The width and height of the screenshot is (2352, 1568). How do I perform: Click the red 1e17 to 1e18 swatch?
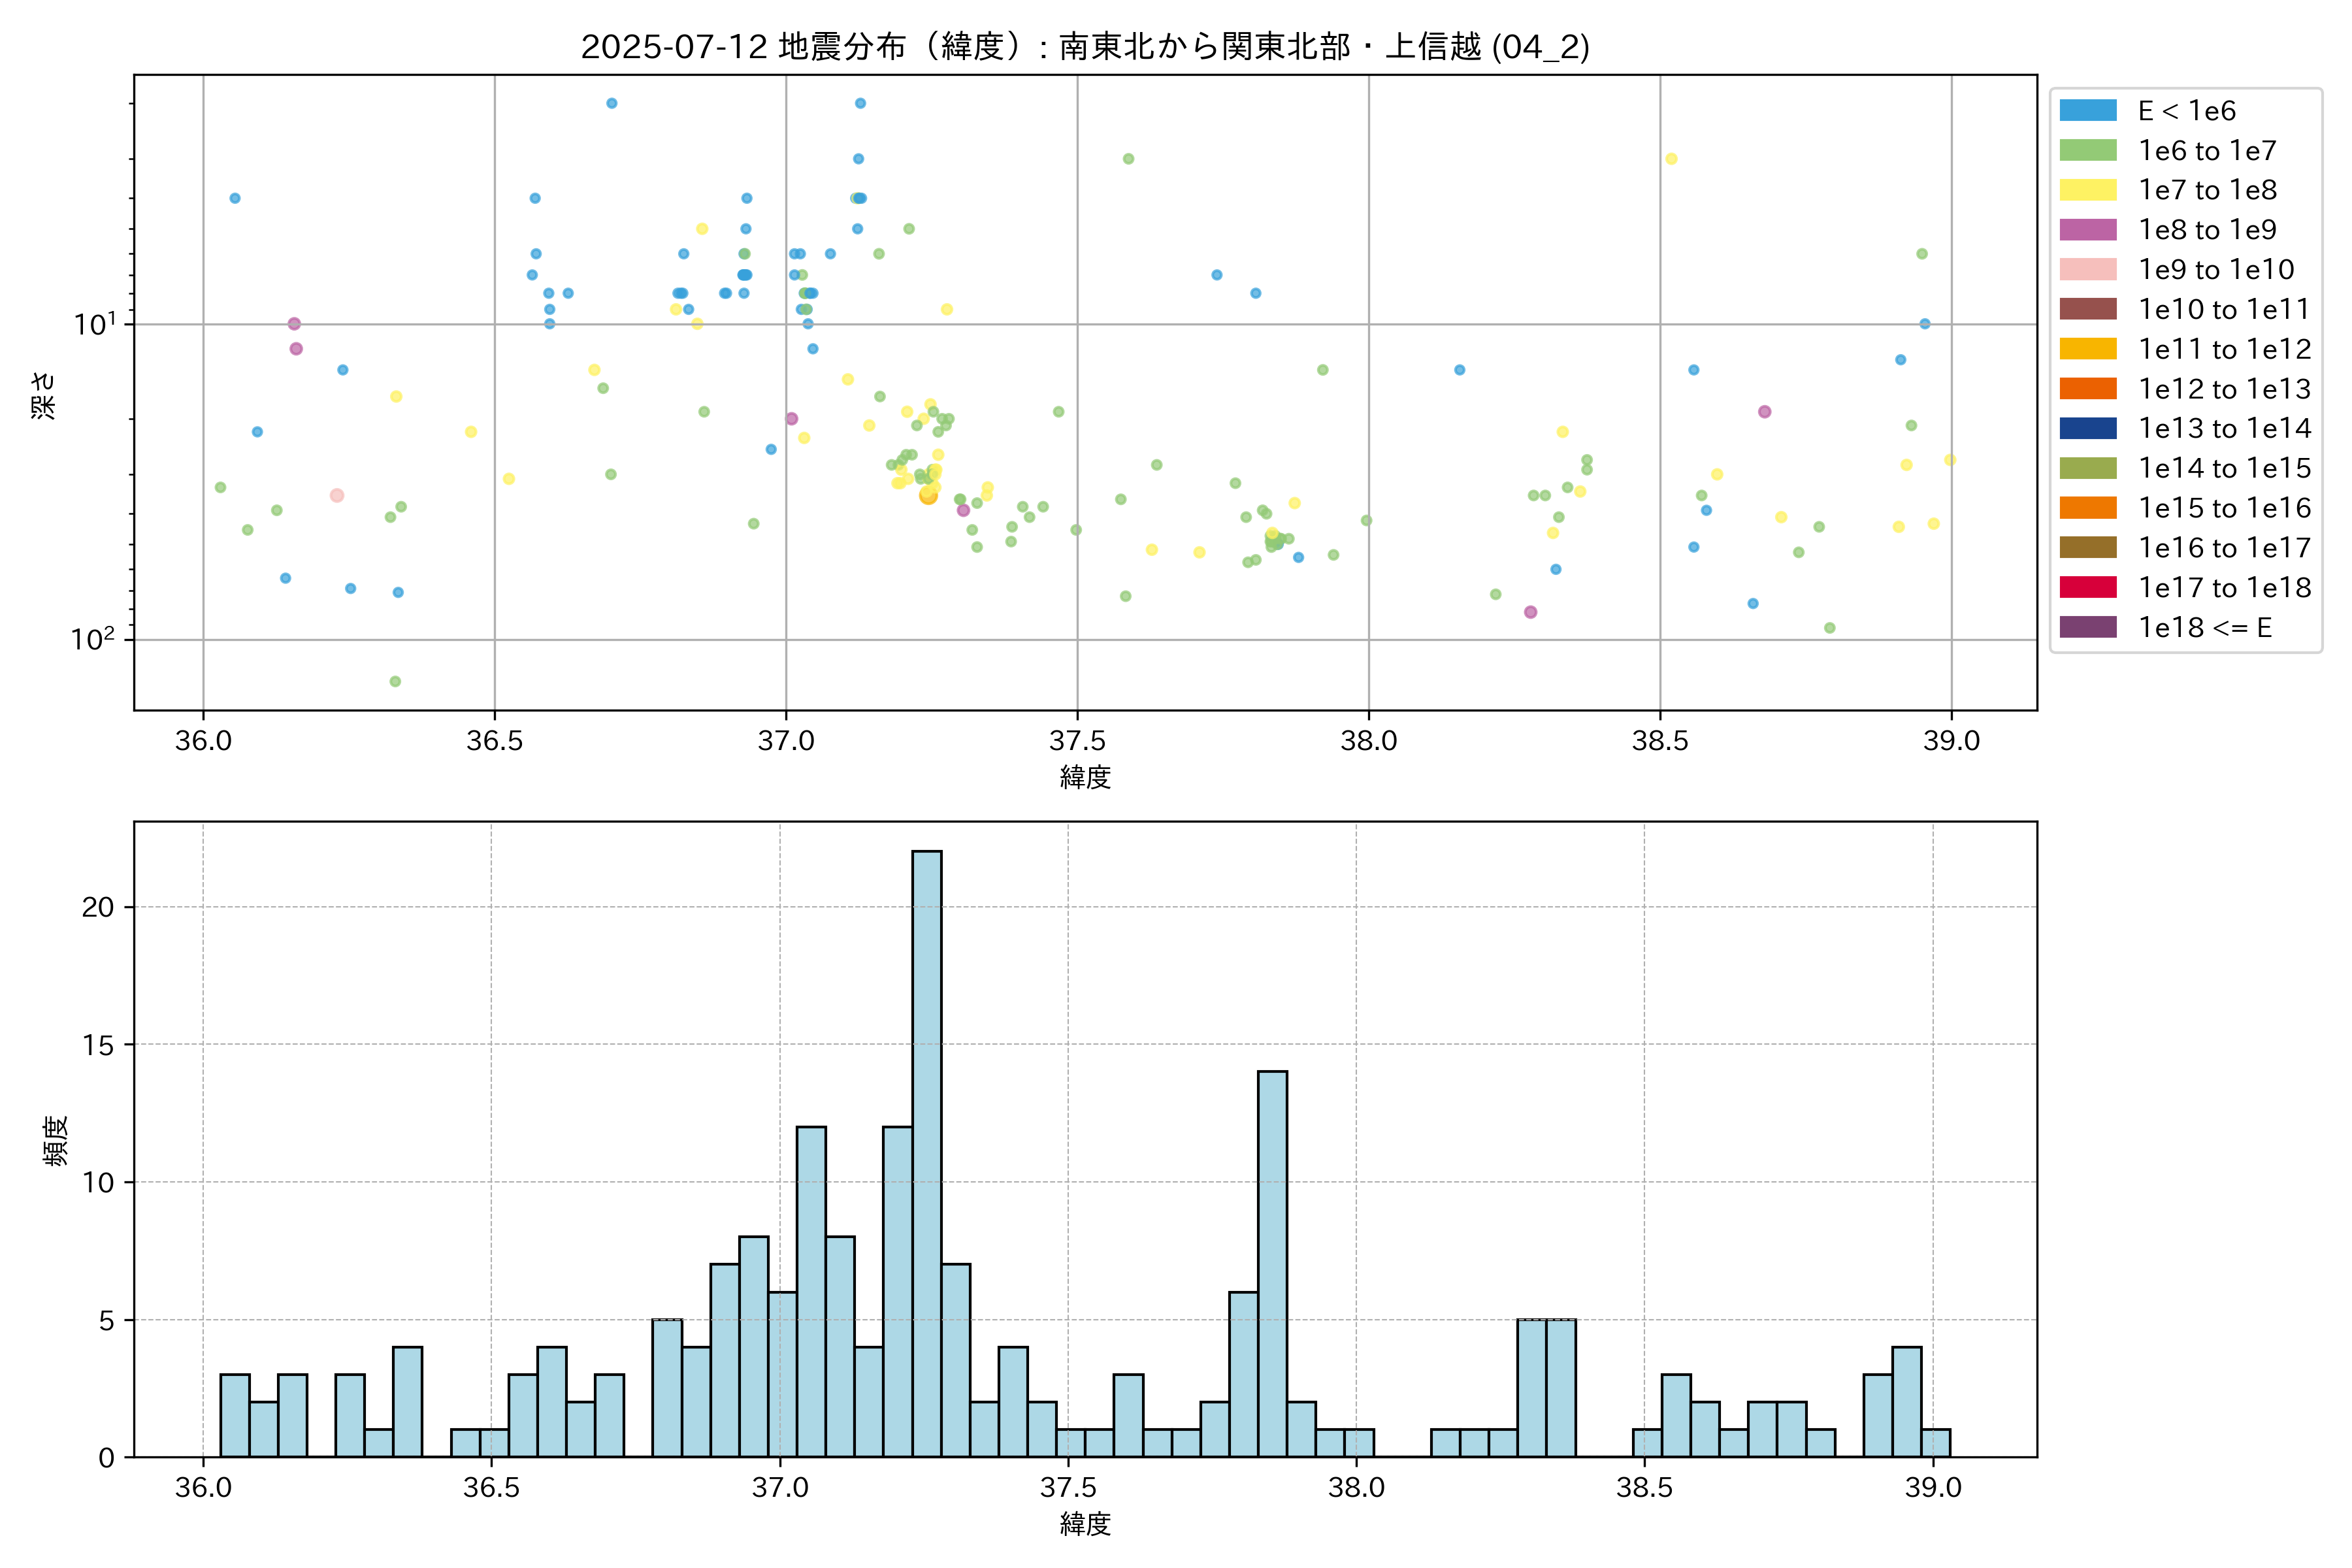[x=2087, y=587]
